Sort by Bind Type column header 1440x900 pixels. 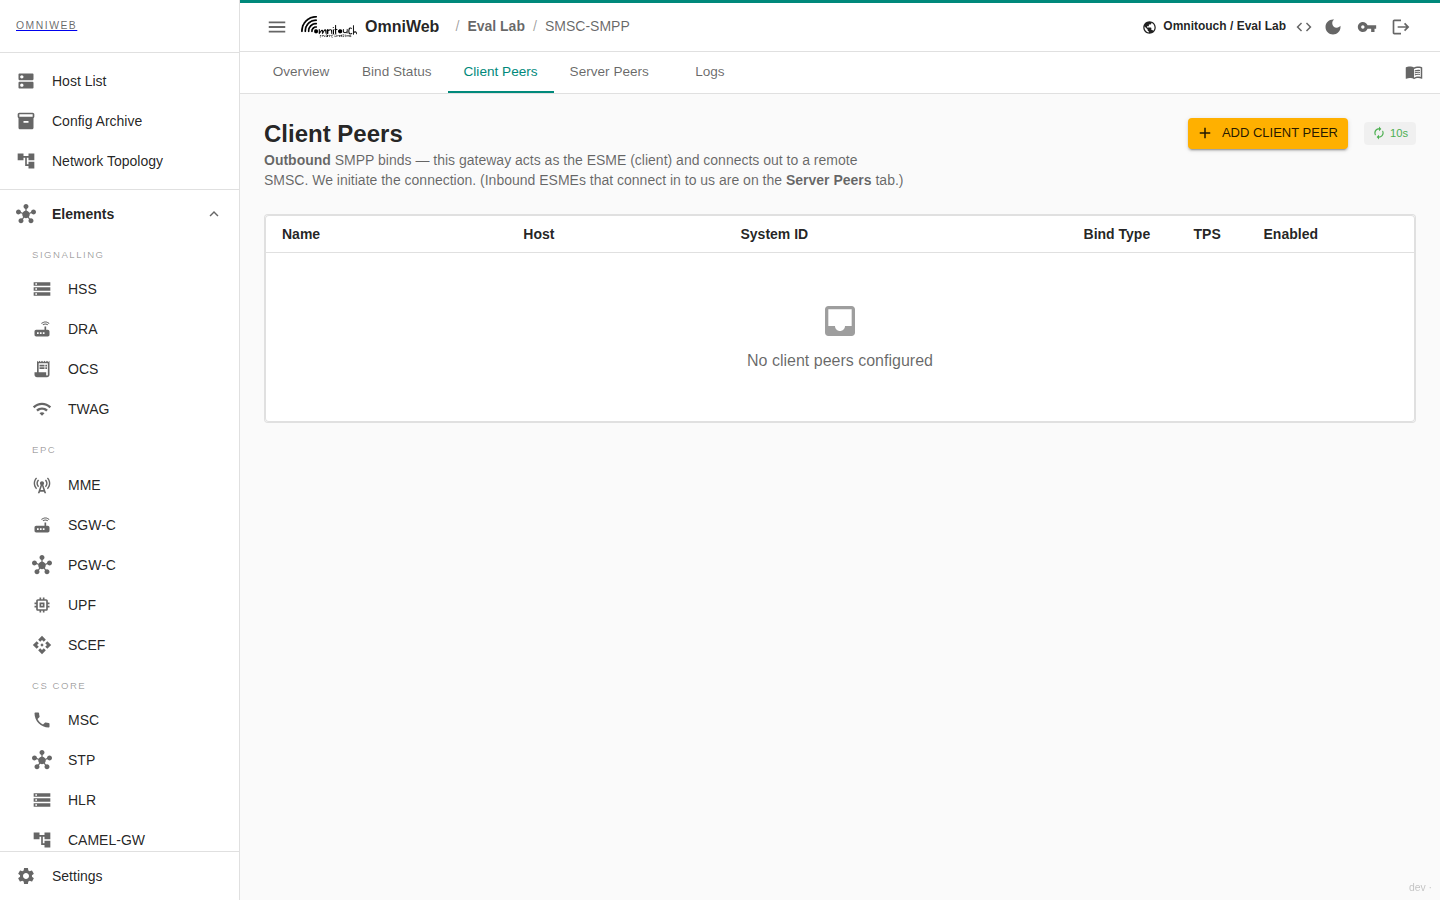click(x=1117, y=234)
